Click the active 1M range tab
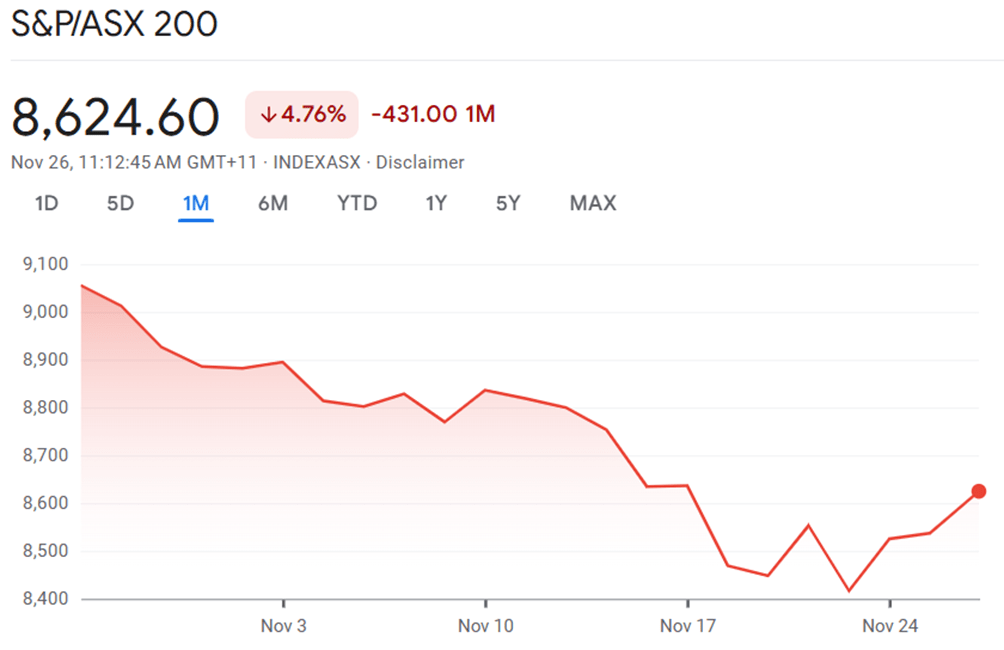The height and width of the screenshot is (650, 1004). 195,204
